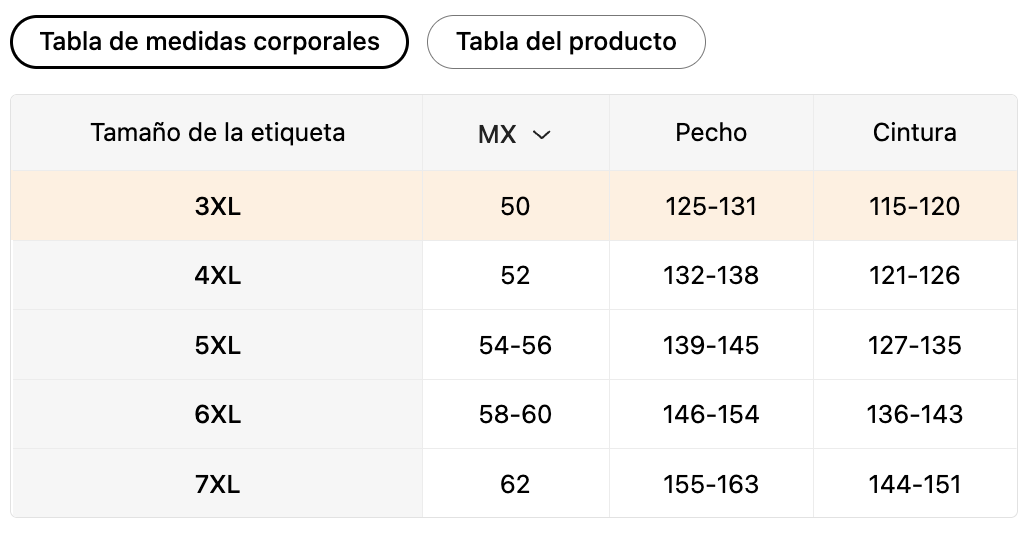This screenshot has height=540, width=1030.
Task: Click the MX value 58-60 cell
Action: click(515, 415)
